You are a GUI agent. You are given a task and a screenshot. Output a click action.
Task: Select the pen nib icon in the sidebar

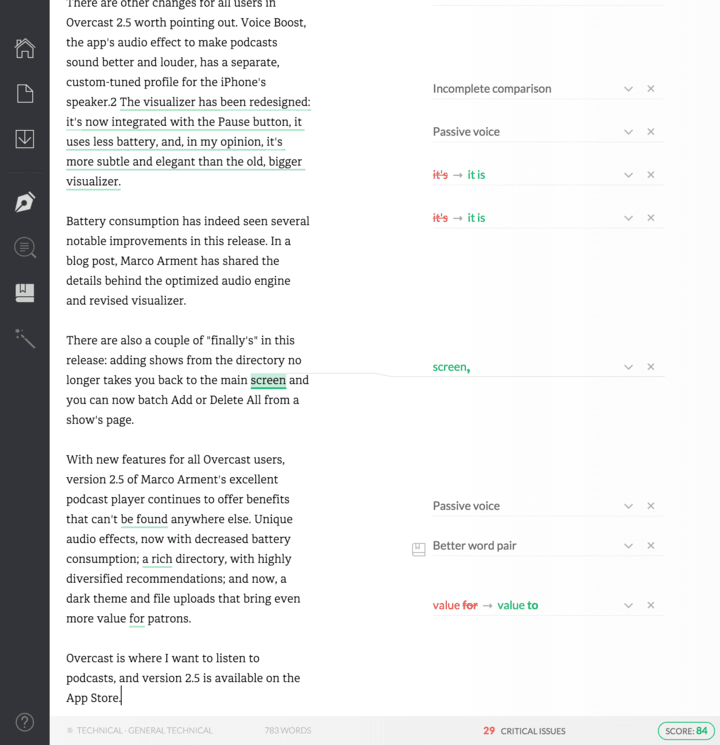25,201
